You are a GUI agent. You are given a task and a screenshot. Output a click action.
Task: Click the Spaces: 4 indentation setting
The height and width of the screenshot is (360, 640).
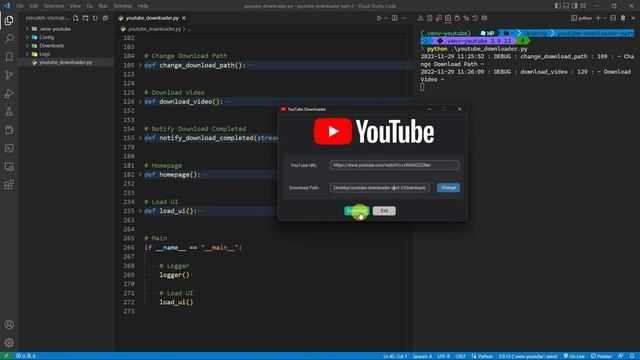(x=422, y=356)
